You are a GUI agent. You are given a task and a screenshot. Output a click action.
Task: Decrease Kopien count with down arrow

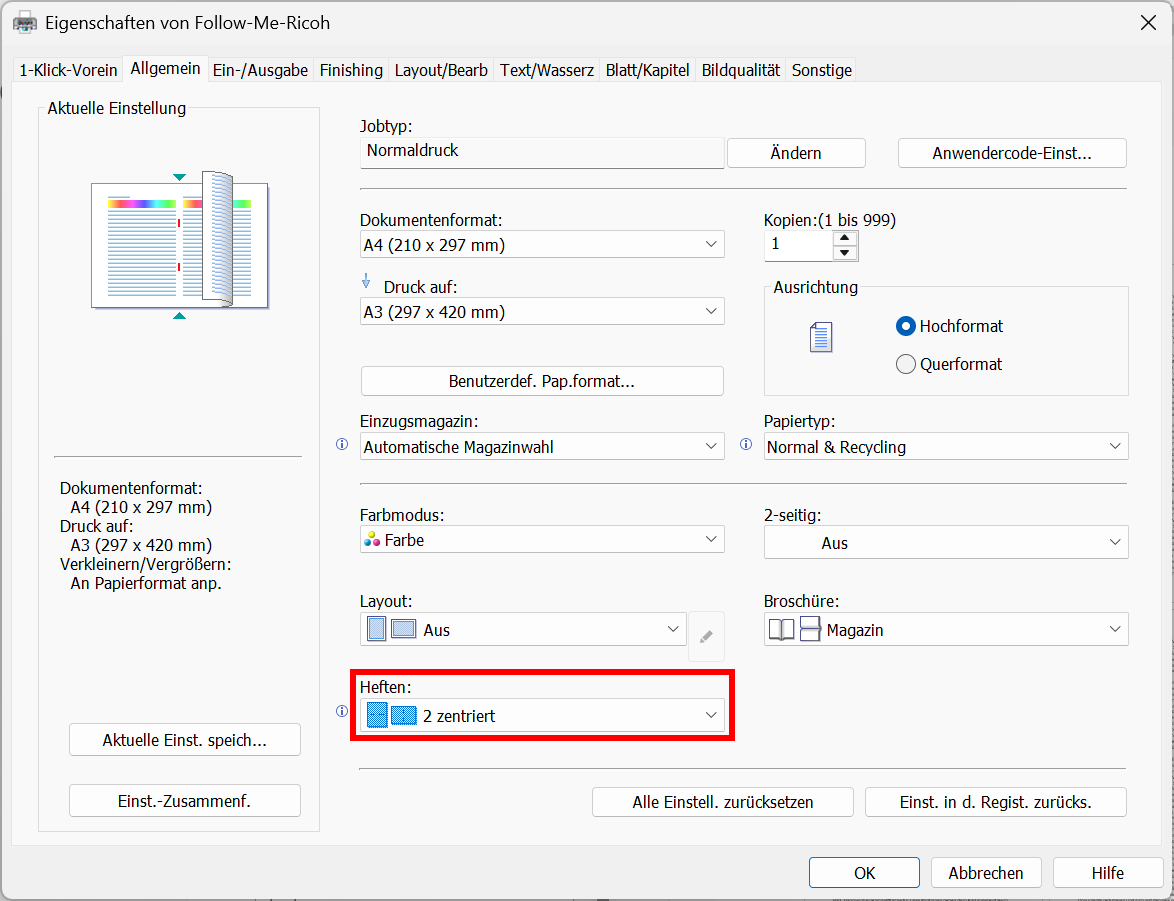(846, 252)
